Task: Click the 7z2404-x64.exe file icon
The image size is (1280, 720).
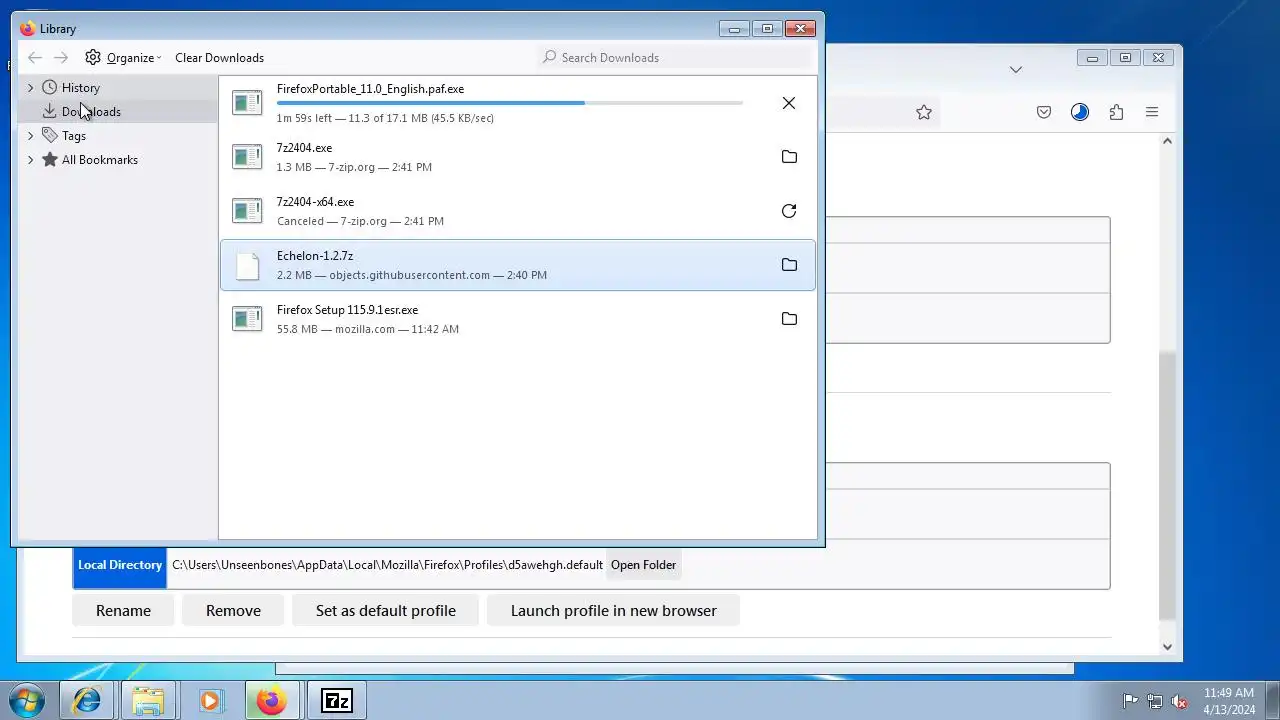Action: pyautogui.click(x=247, y=211)
